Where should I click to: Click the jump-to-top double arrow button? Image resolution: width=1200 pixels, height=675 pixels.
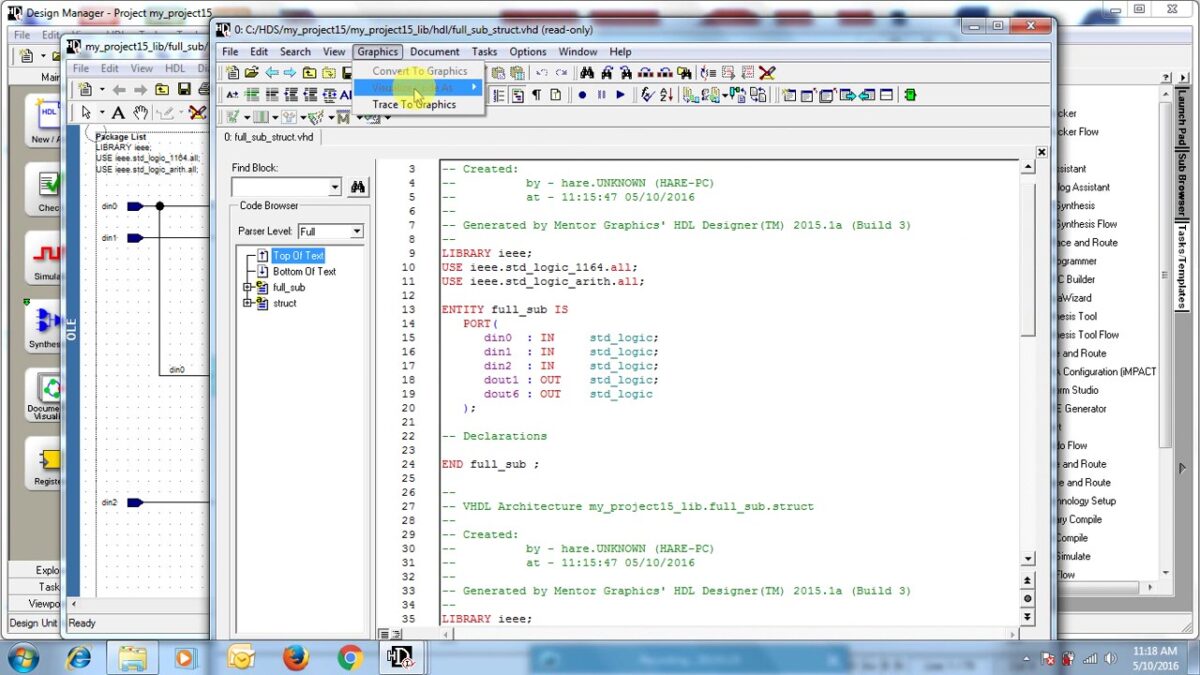[x=1028, y=581]
